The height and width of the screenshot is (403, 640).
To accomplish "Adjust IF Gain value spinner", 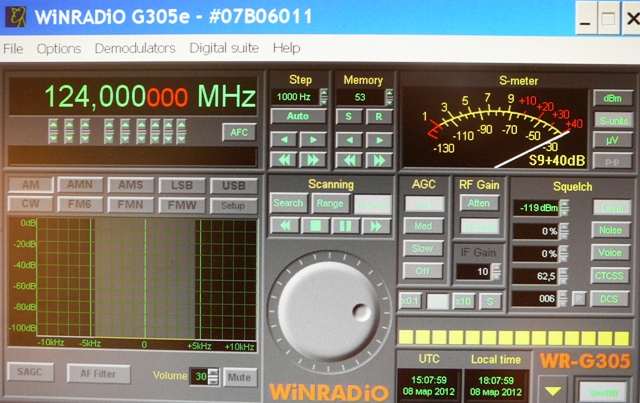I will (496, 272).
